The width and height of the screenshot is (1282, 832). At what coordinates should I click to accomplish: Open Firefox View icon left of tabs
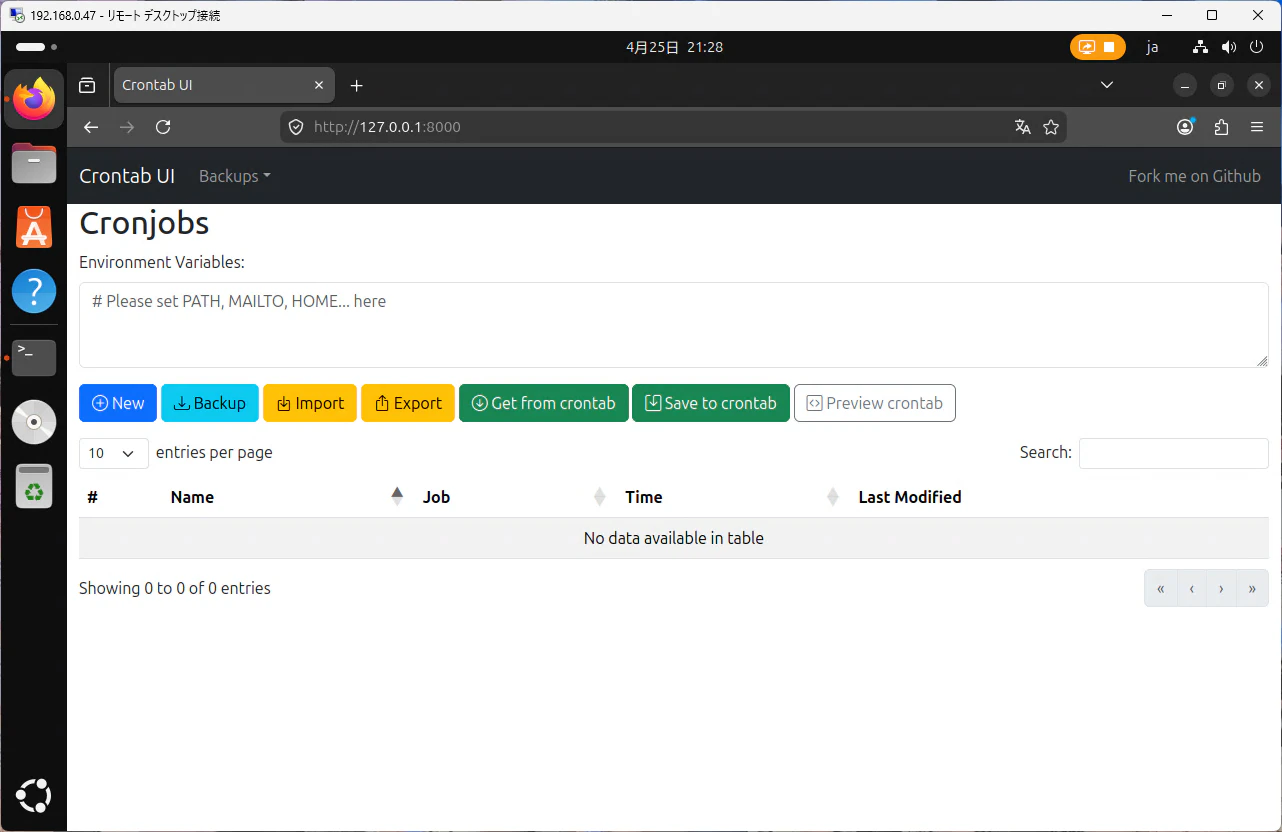coord(87,85)
